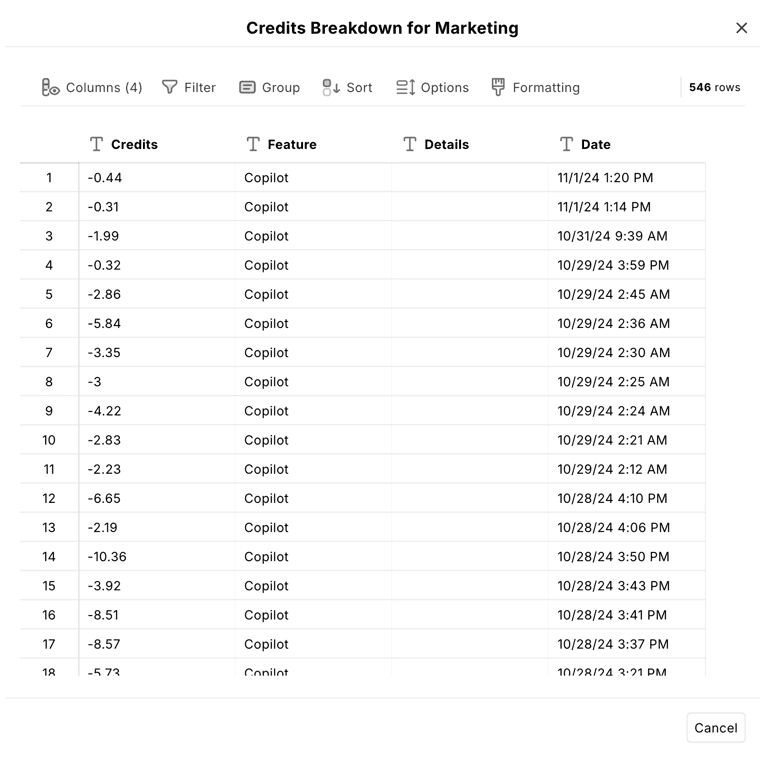Click the date 10/29/24 2:21 AM

(612, 440)
